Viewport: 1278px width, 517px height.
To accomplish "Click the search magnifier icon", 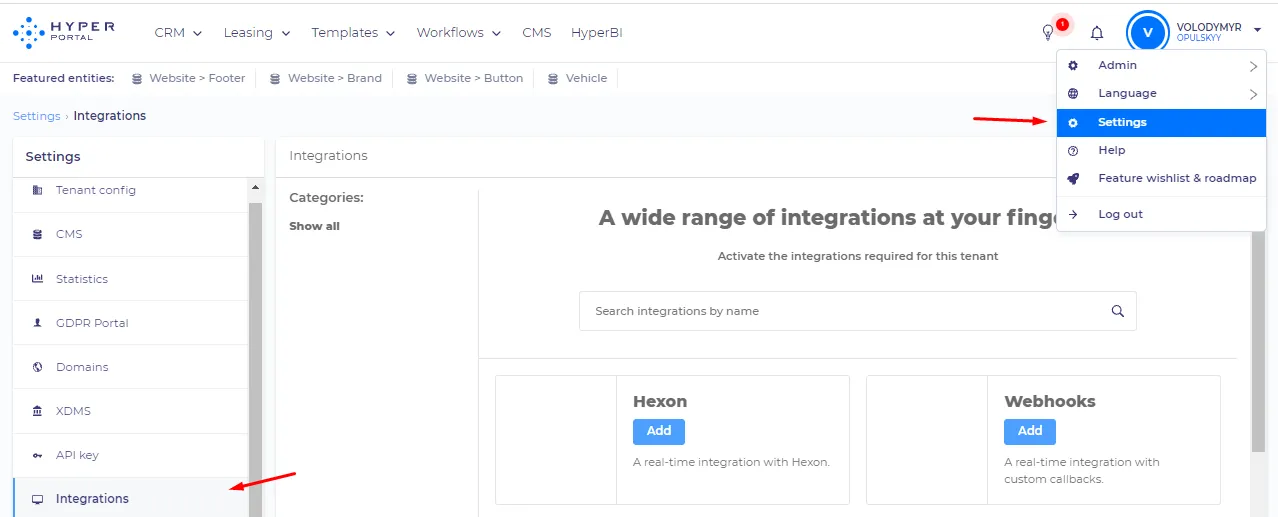I will (1118, 311).
